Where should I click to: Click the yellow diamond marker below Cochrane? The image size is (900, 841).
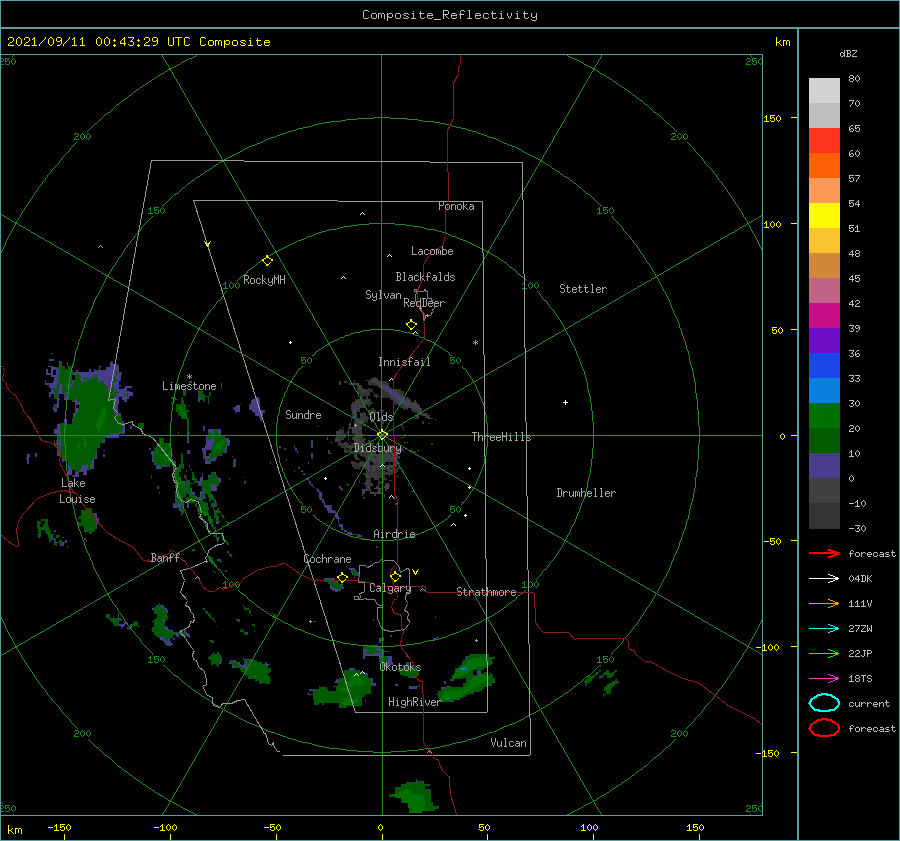tap(342, 578)
